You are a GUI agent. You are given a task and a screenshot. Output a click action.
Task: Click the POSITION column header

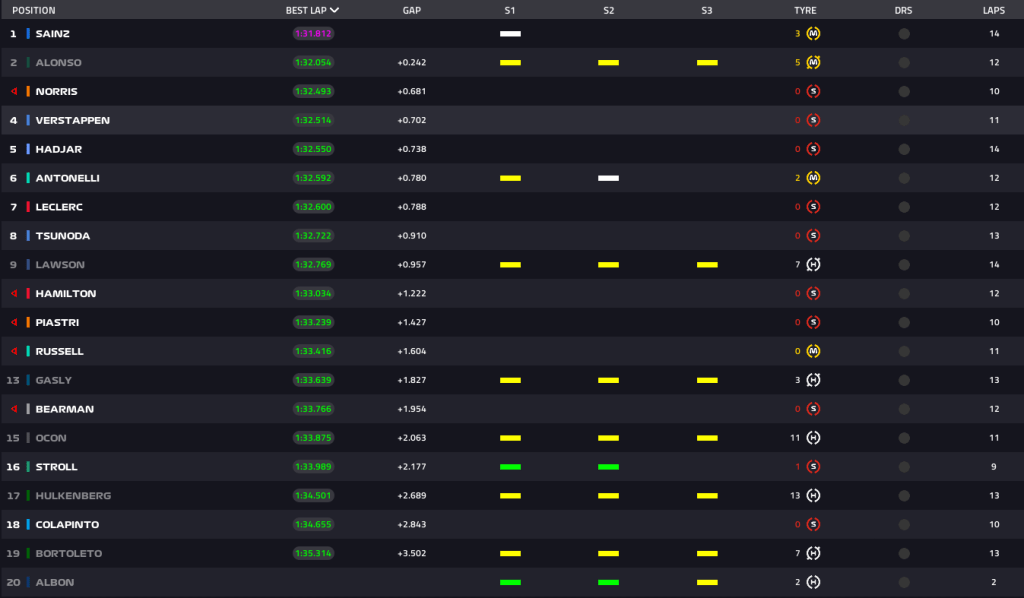click(34, 10)
